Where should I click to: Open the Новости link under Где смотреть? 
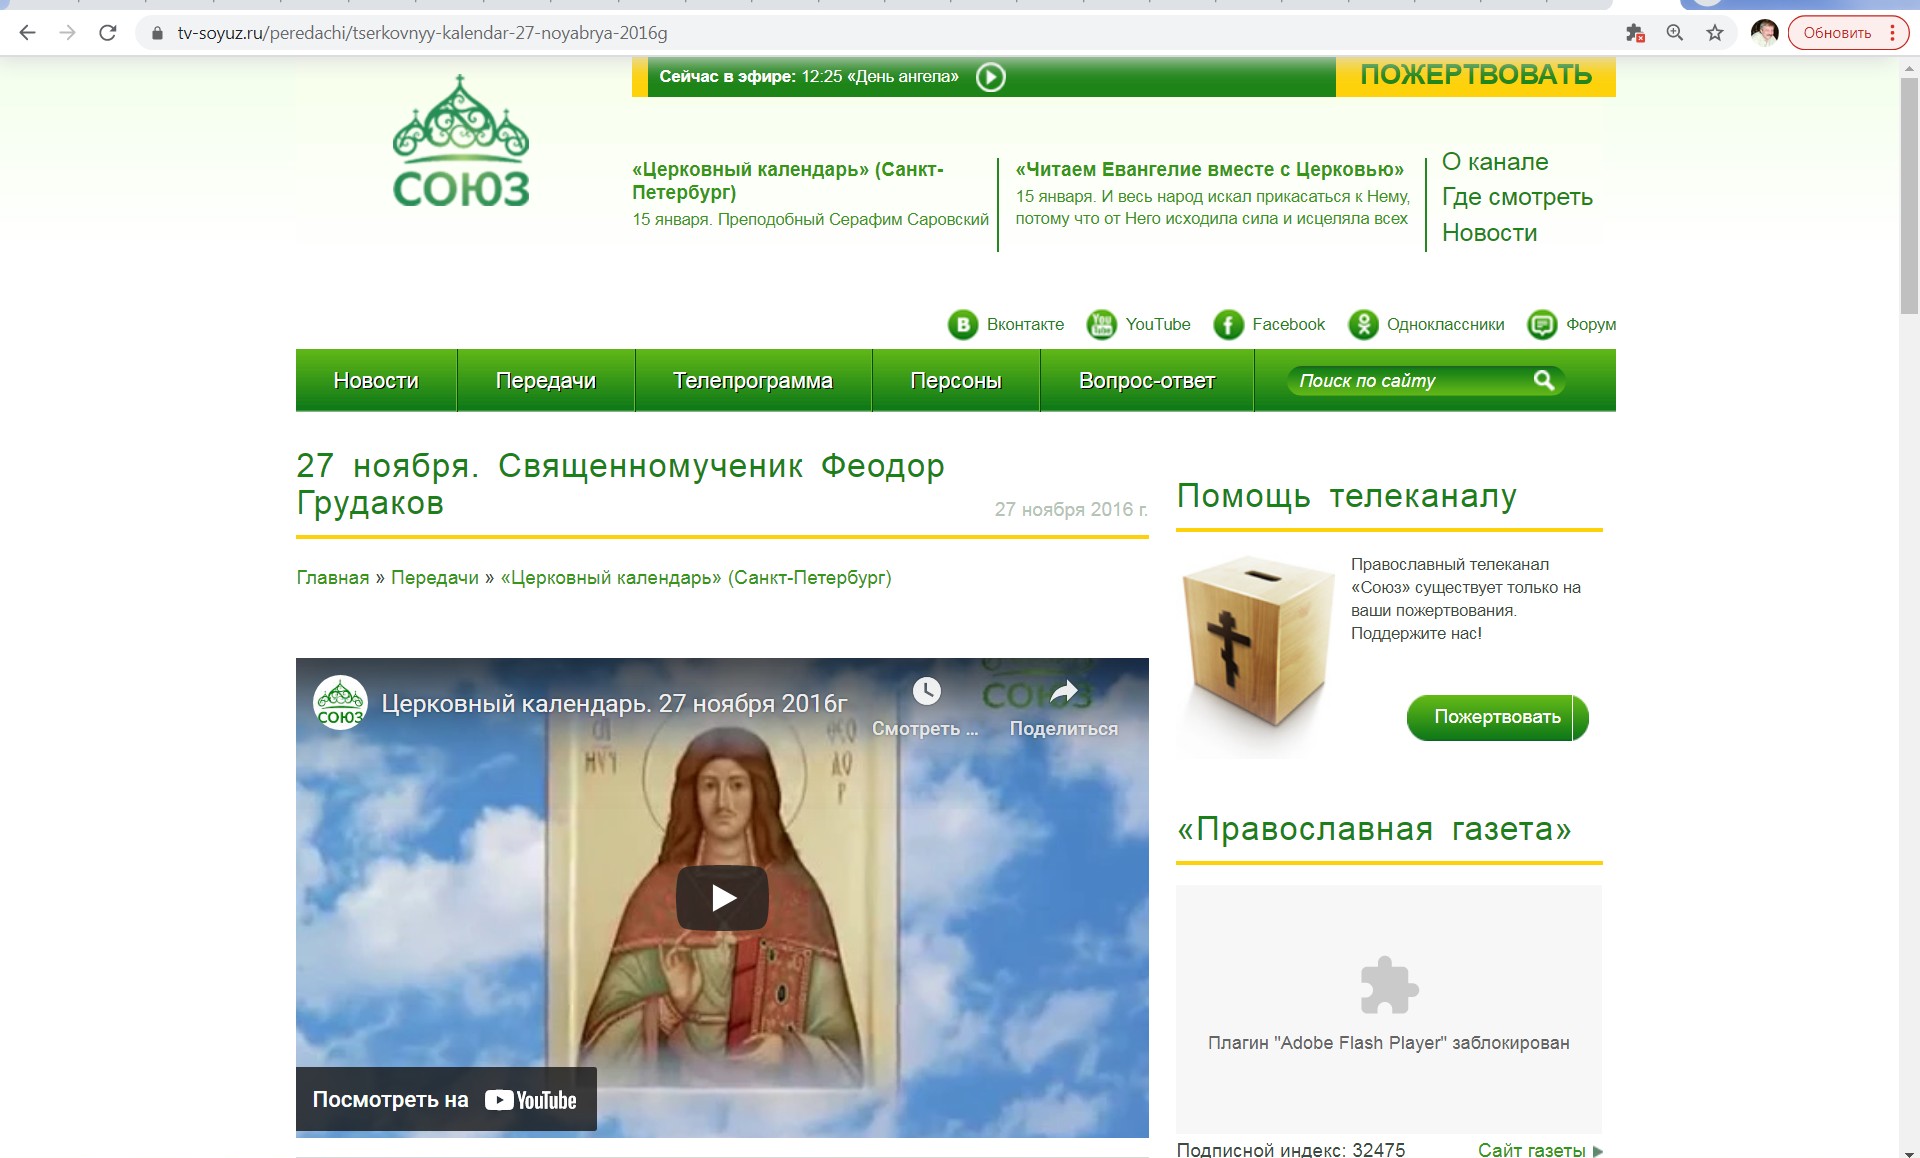pyautogui.click(x=1489, y=233)
